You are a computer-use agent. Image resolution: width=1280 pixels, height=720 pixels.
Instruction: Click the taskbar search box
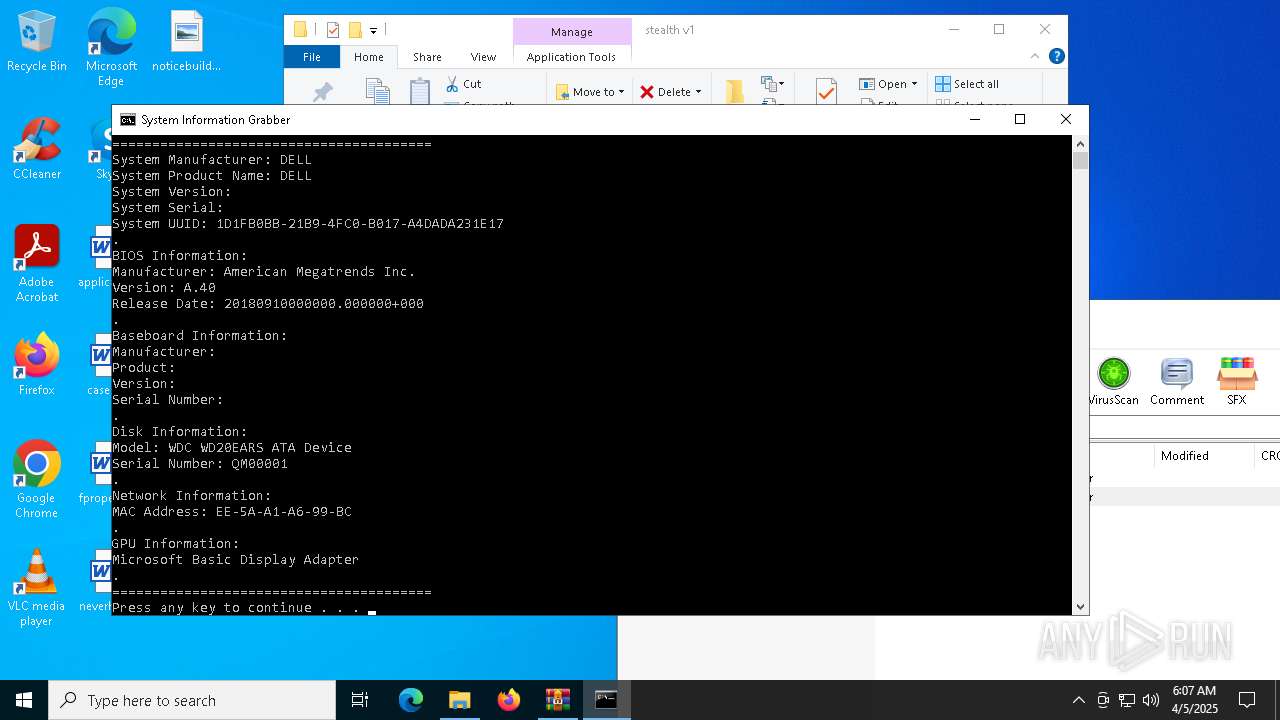pyautogui.click(x=192, y=700)
